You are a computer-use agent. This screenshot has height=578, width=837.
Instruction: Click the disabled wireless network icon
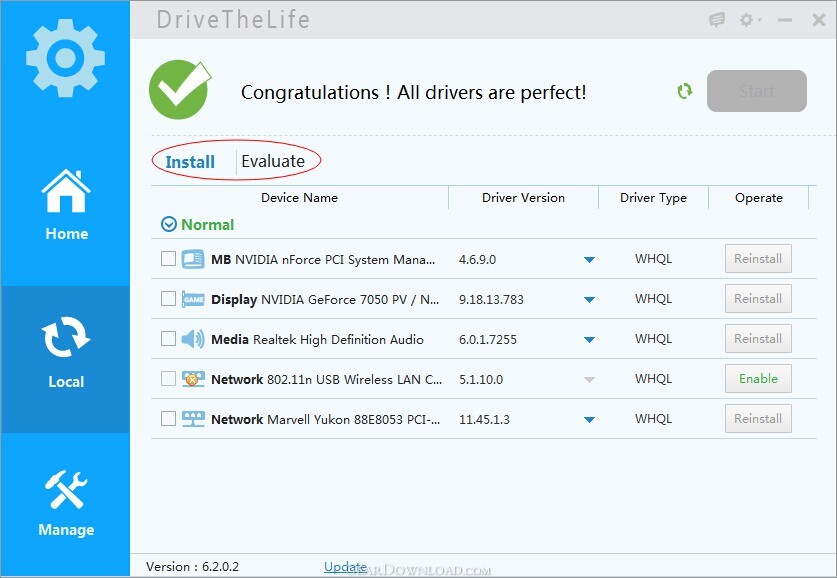[x=193, y=379]
